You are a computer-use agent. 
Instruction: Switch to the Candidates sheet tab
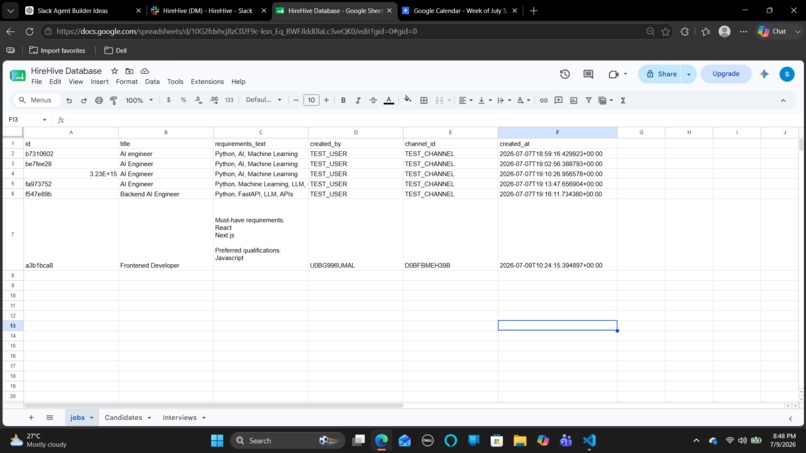point(123,418)
